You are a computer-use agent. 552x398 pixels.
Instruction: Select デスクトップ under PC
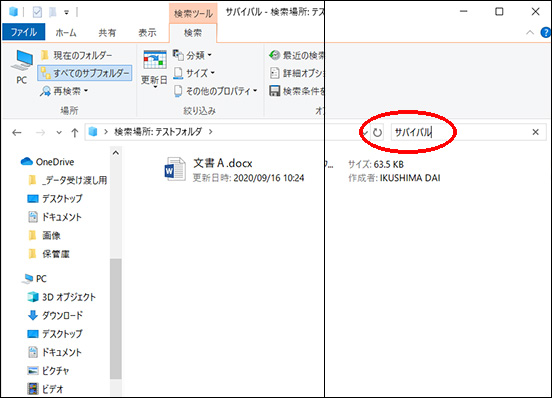[55, 334]
